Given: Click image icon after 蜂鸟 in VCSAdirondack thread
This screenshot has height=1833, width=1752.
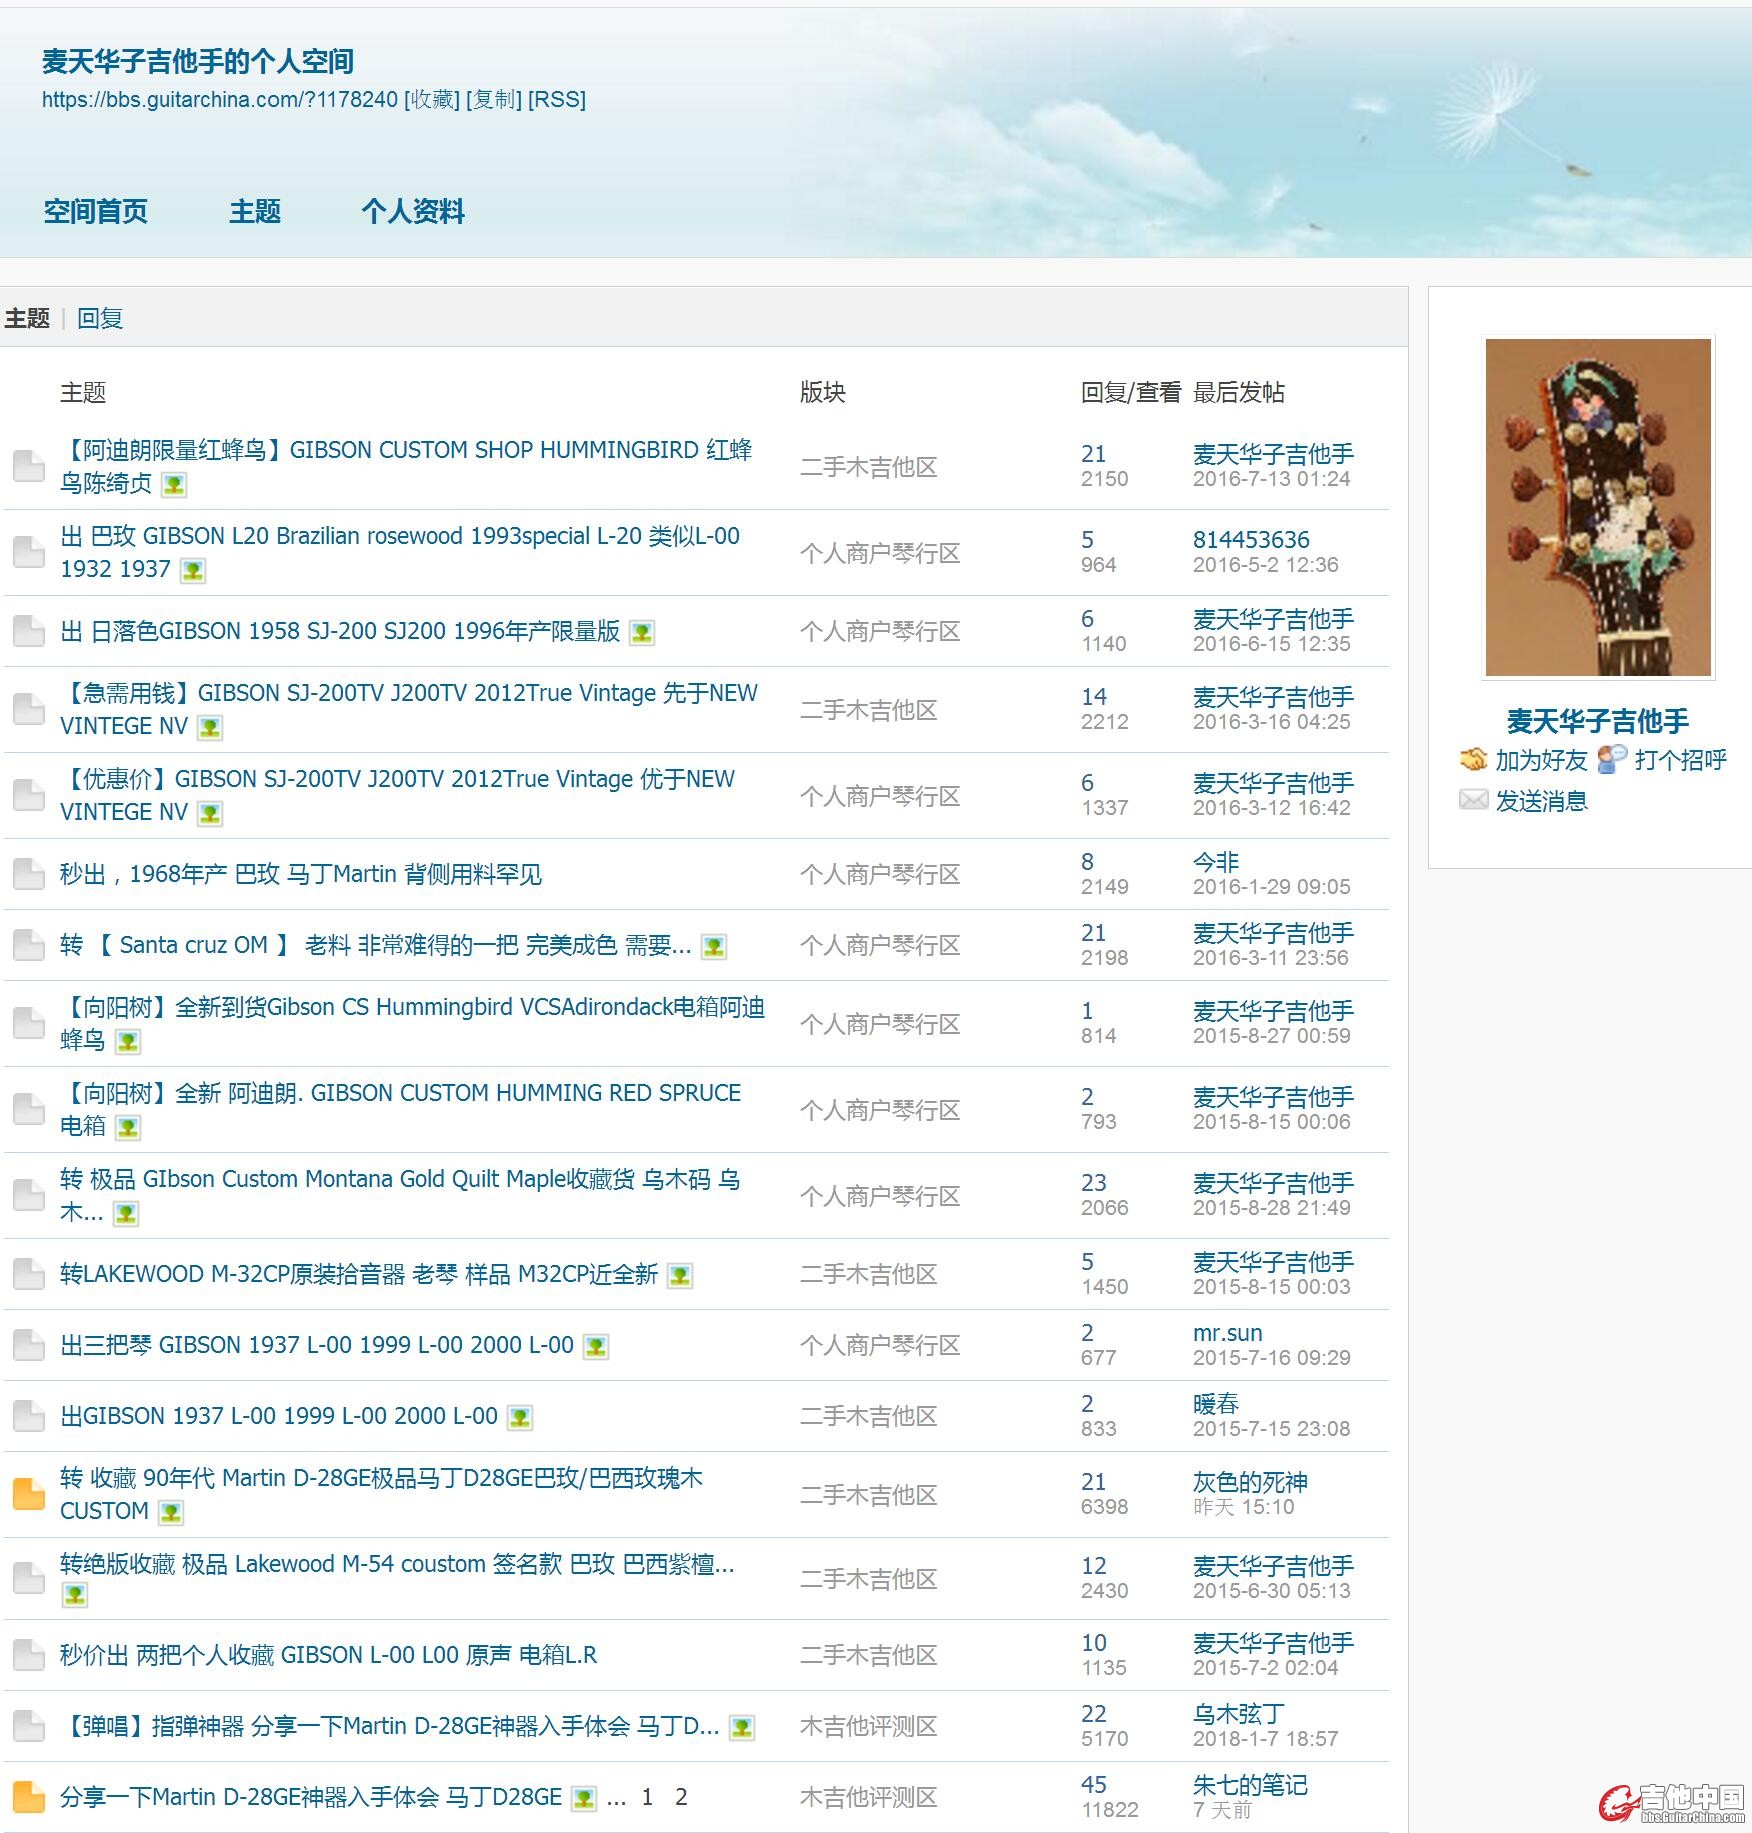Looking at the screenshot, I should coord(128,1042).
